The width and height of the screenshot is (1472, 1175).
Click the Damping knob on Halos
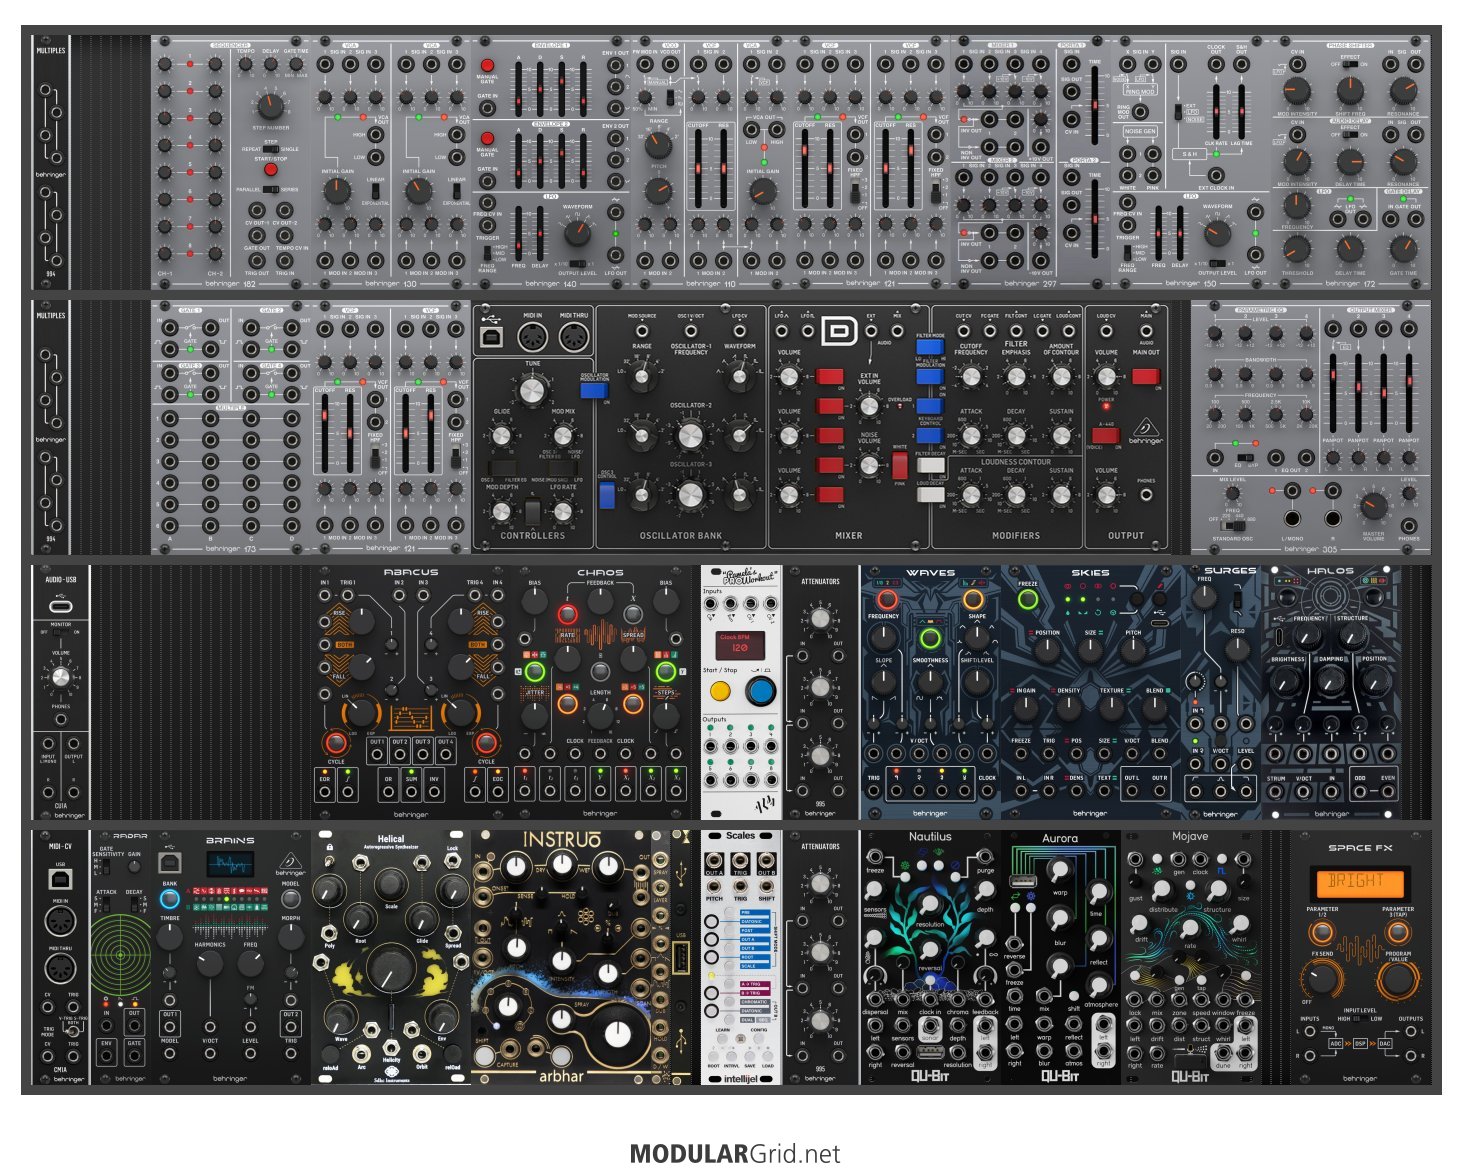1331,680
